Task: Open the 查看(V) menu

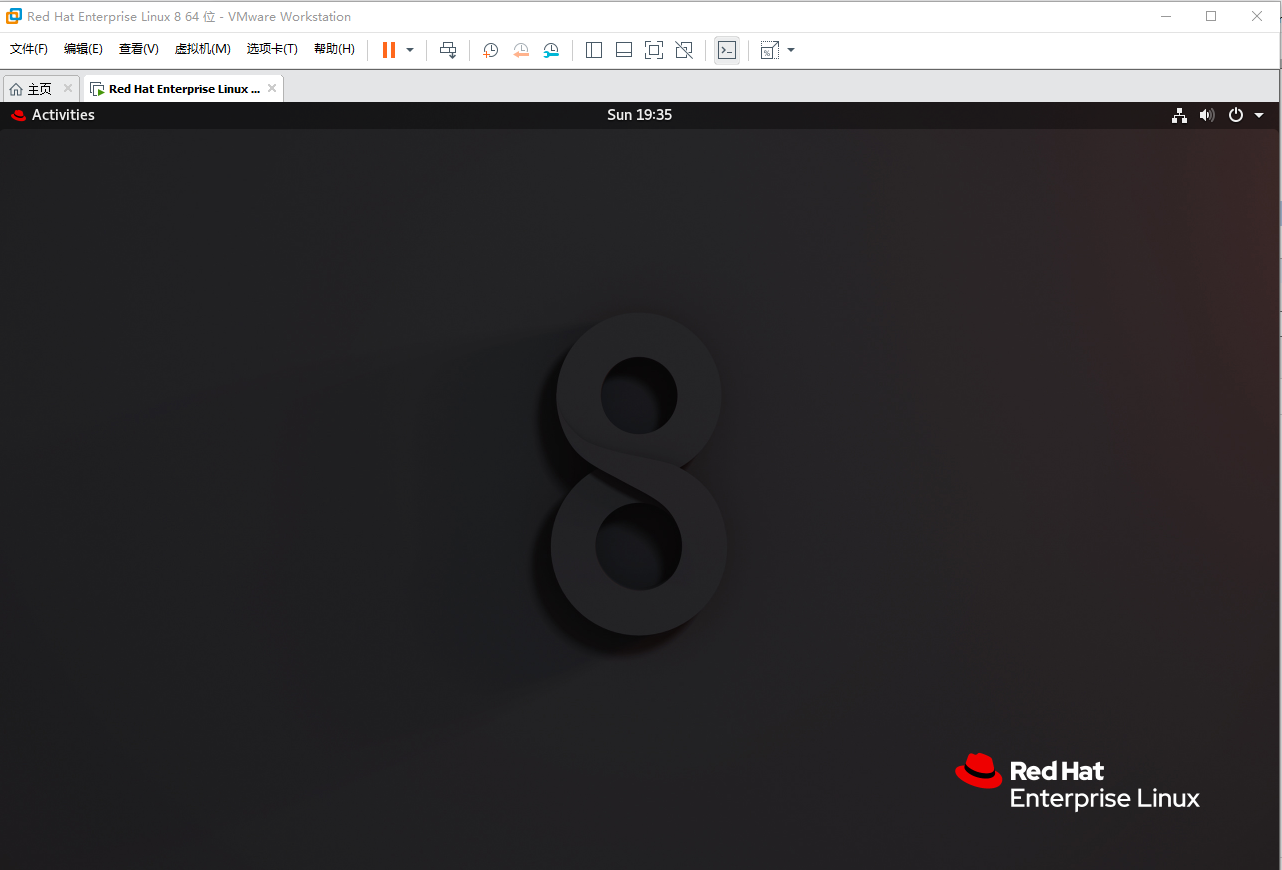Action: [139, 49]
